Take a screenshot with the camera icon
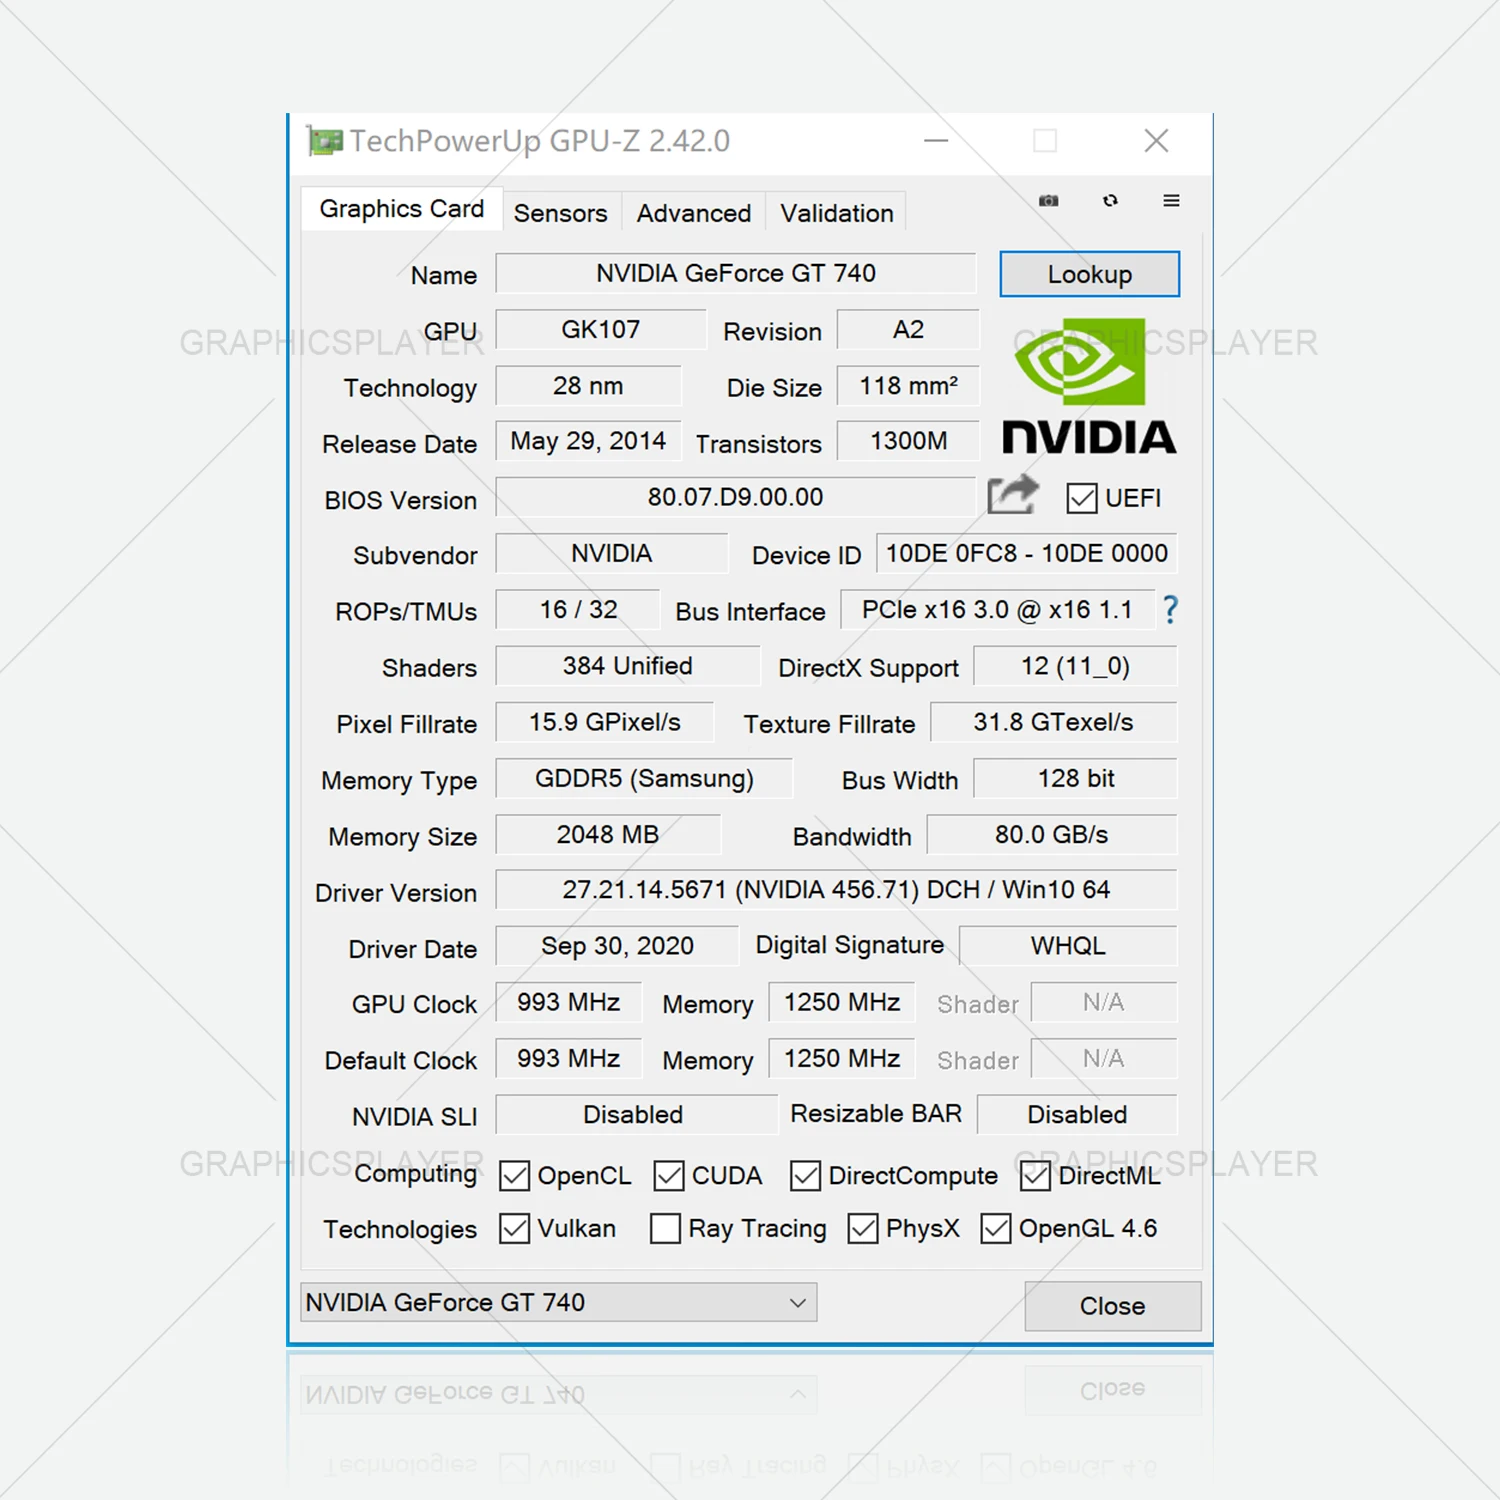 click(1048, 201)
